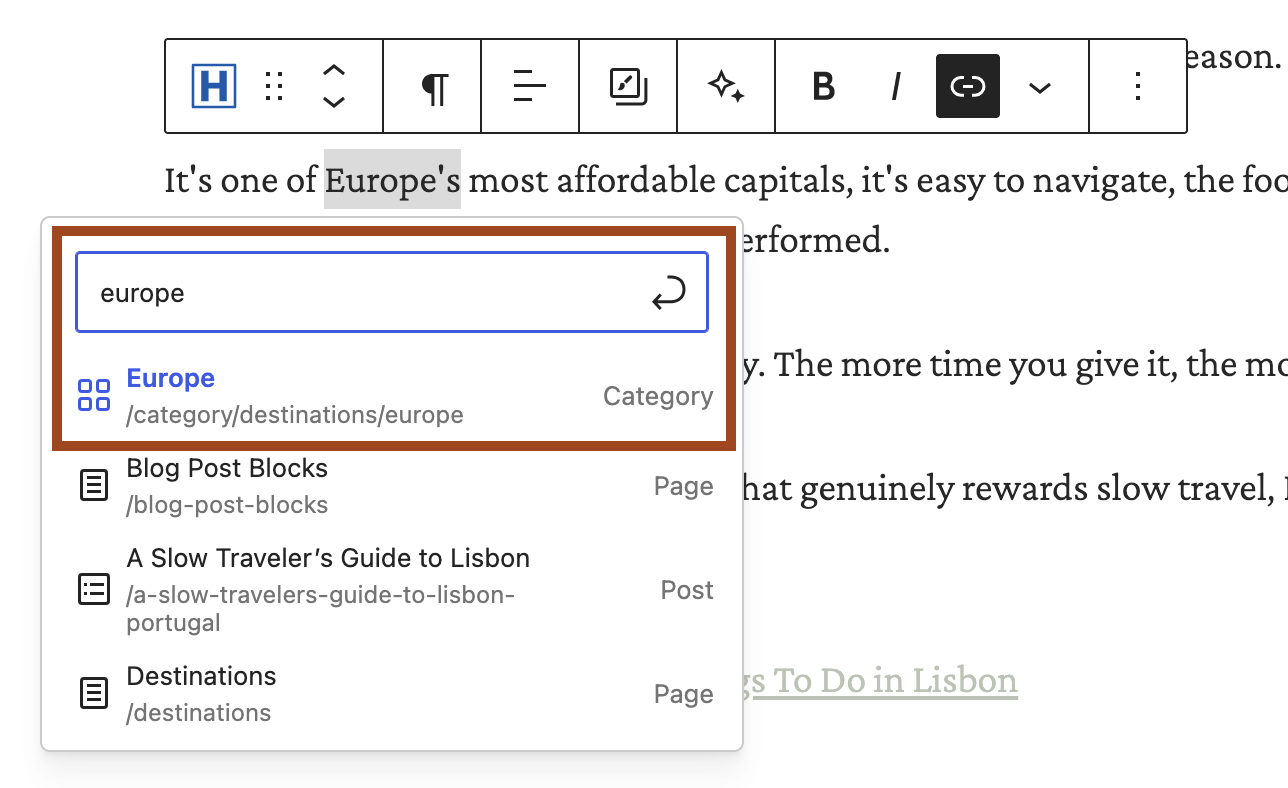Select the Europe category suggestion
Viewport: 1288px width, 788px height.
pyautogui.click(x=394, y=395)
